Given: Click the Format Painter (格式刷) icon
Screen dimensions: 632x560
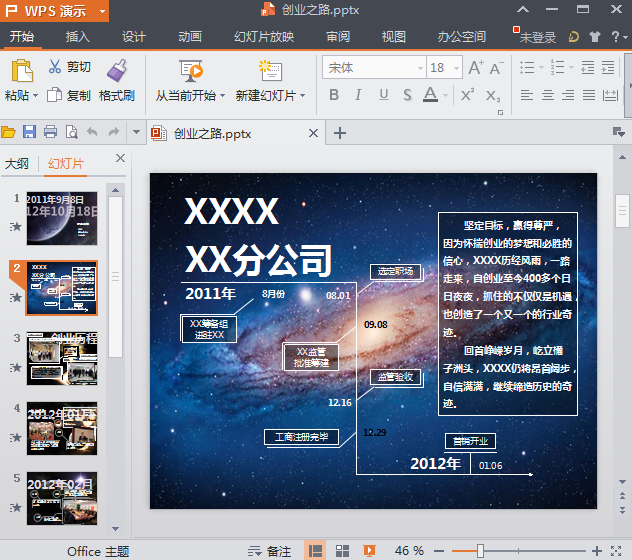Looking at the screenshot, I should (118, 70).
